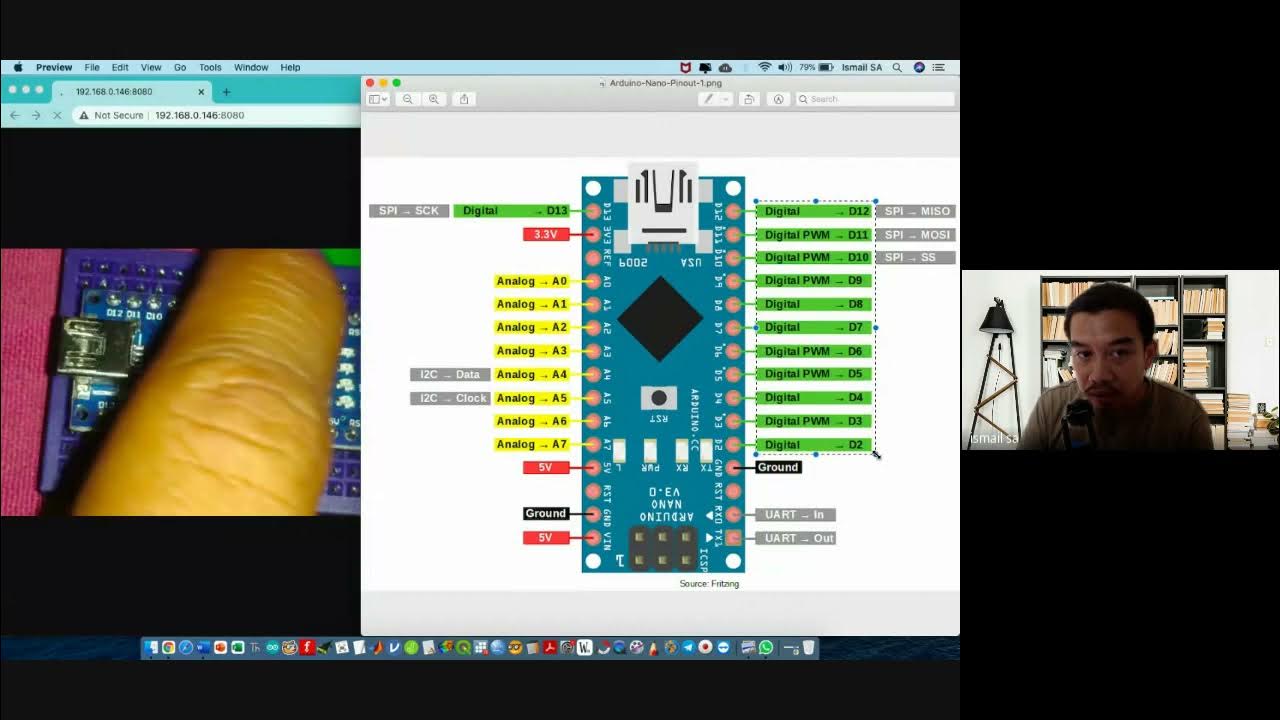
Task: Click the SPI SCK label
Action: tap(409, 211)
